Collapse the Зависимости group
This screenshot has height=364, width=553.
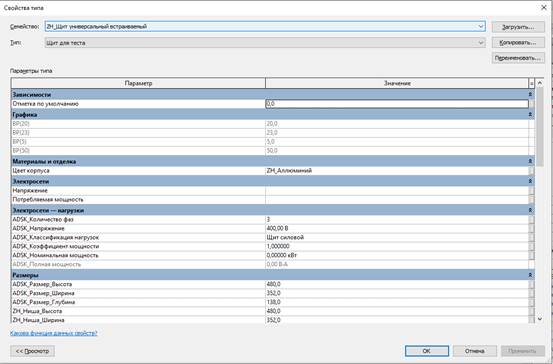[x=530, y=95]
